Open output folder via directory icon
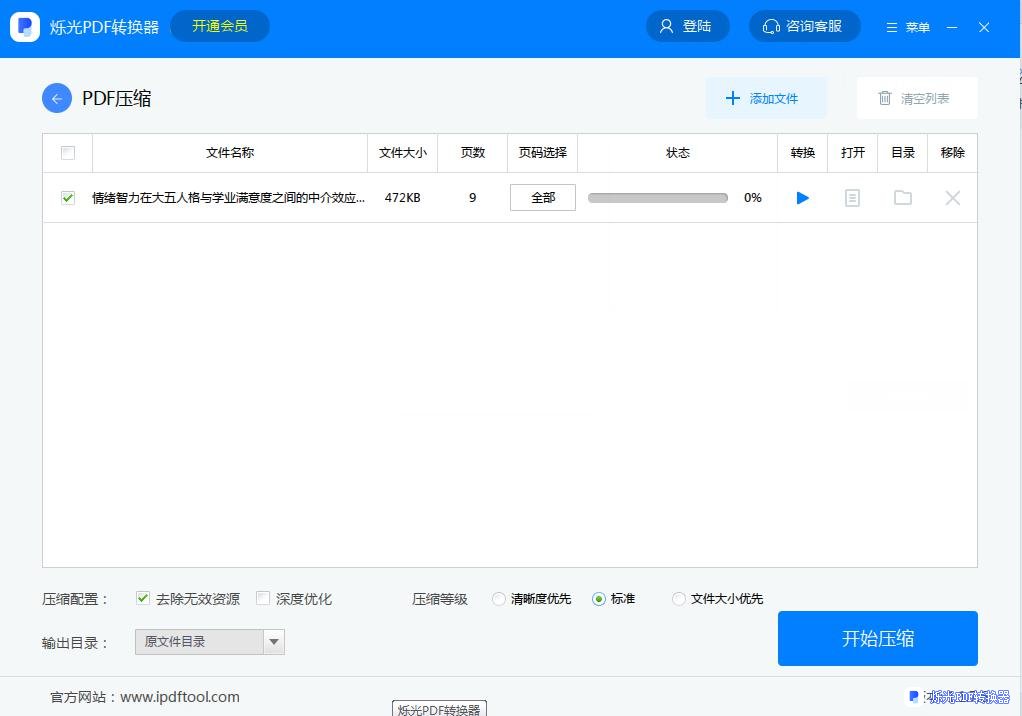1022x716 pixels. (903, 197)
